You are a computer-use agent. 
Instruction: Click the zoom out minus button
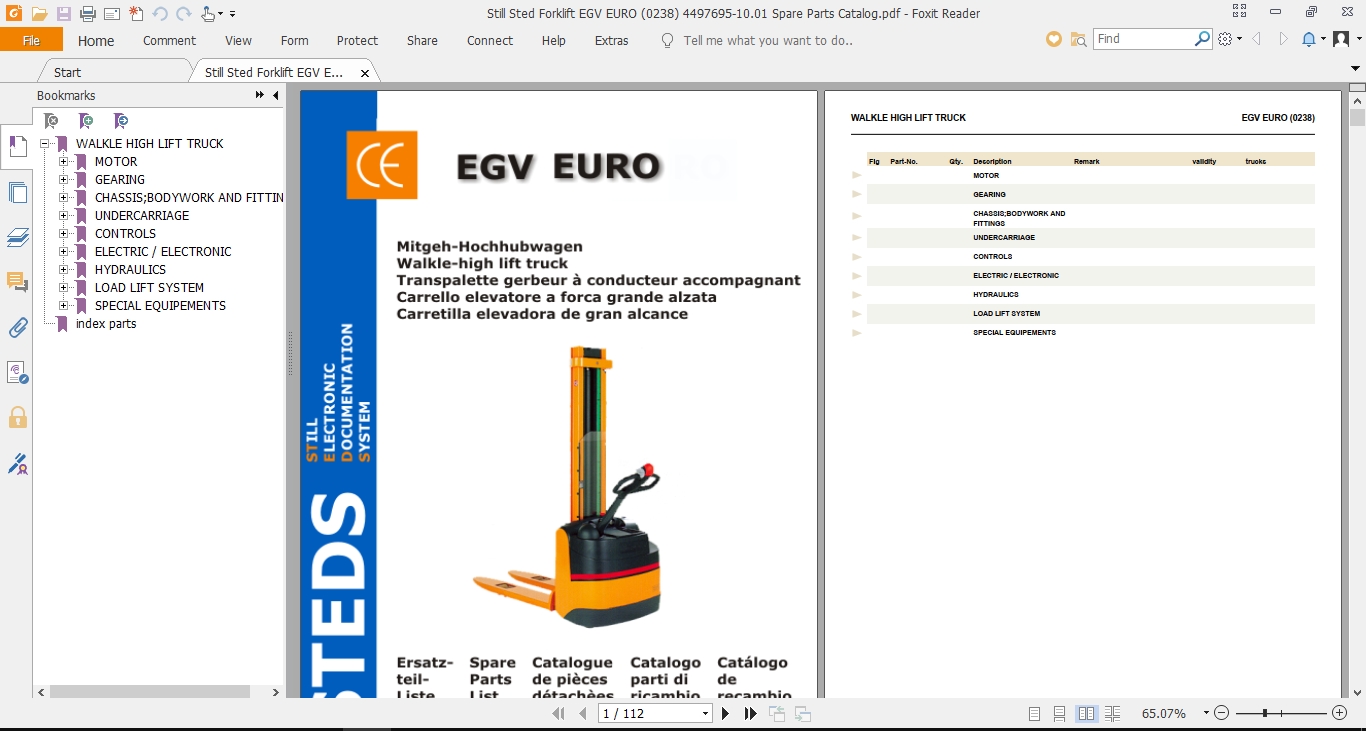pyautogui.click(x=1222, y=714)
